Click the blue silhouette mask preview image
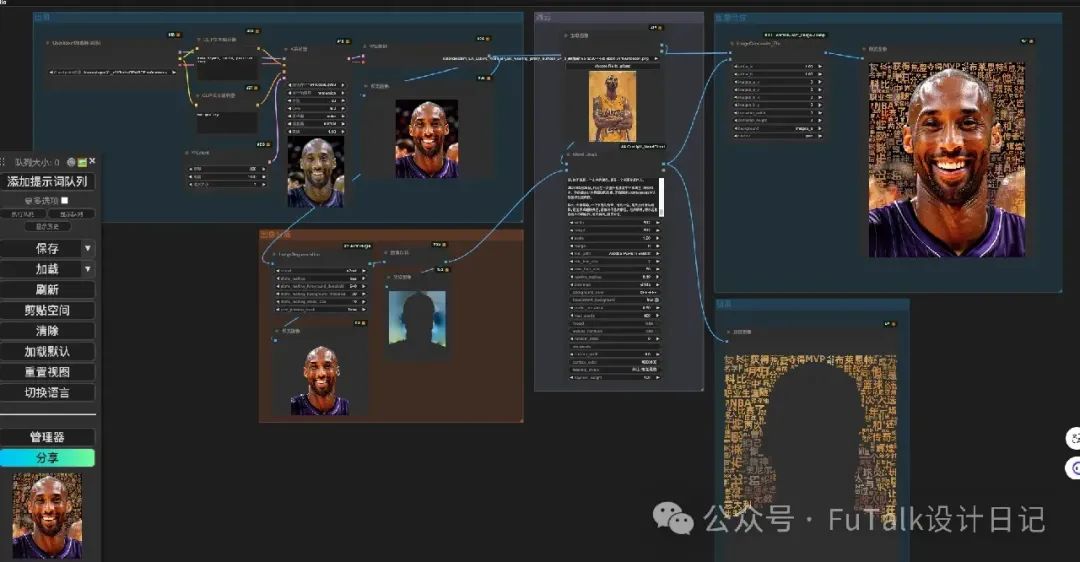1080x562 pixels. [417, 318]
